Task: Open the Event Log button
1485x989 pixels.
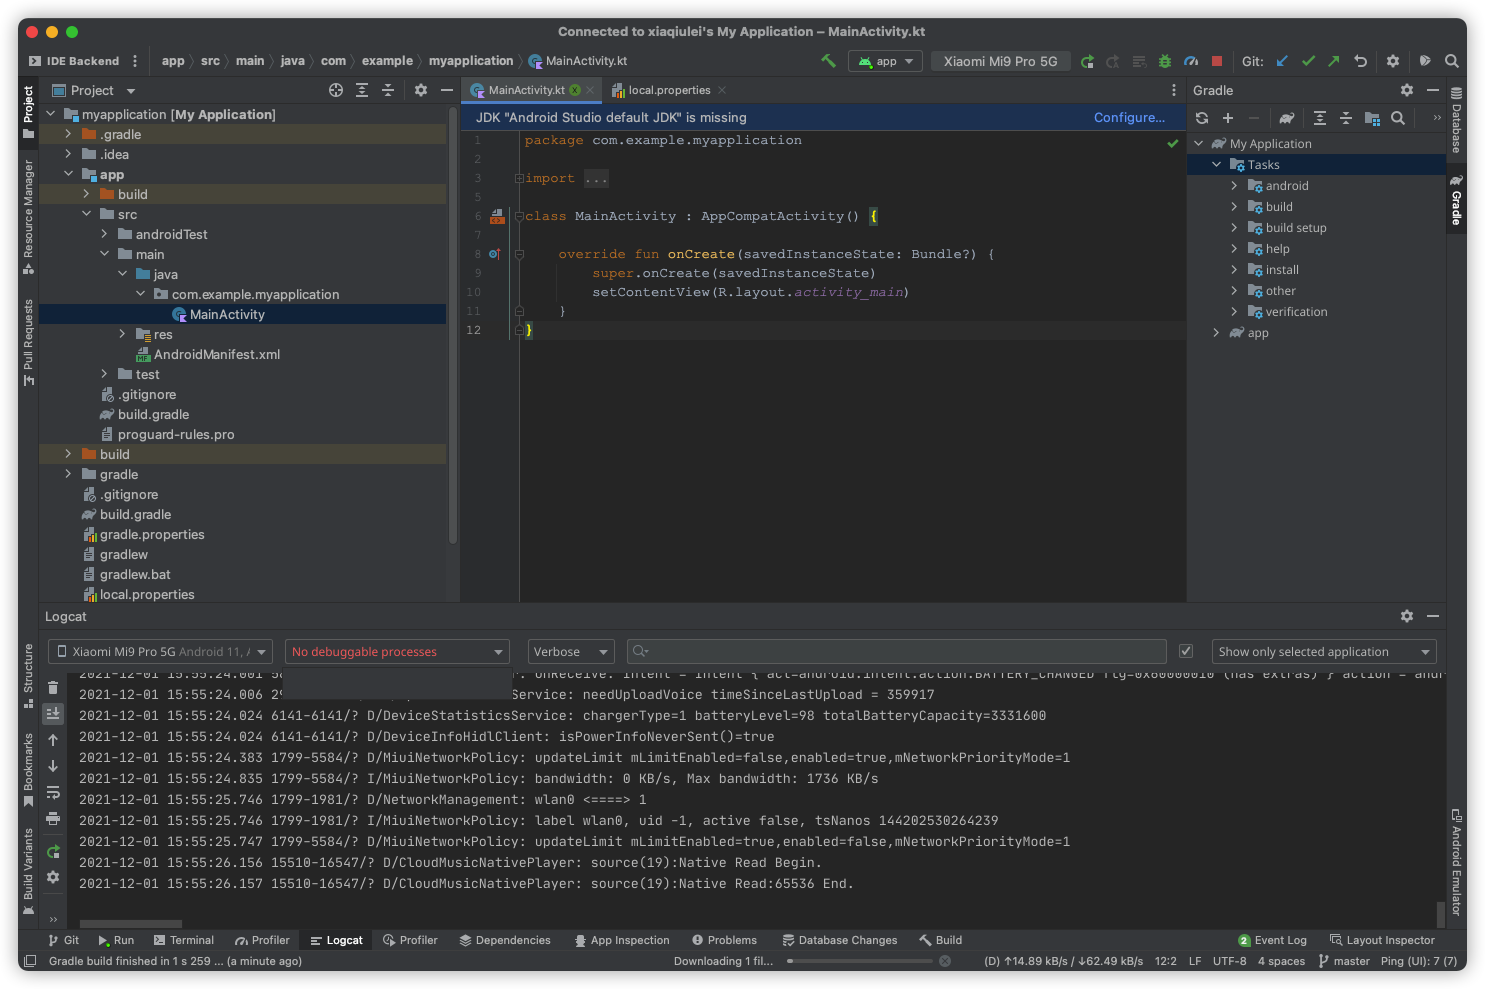Action: (1272, 940)
